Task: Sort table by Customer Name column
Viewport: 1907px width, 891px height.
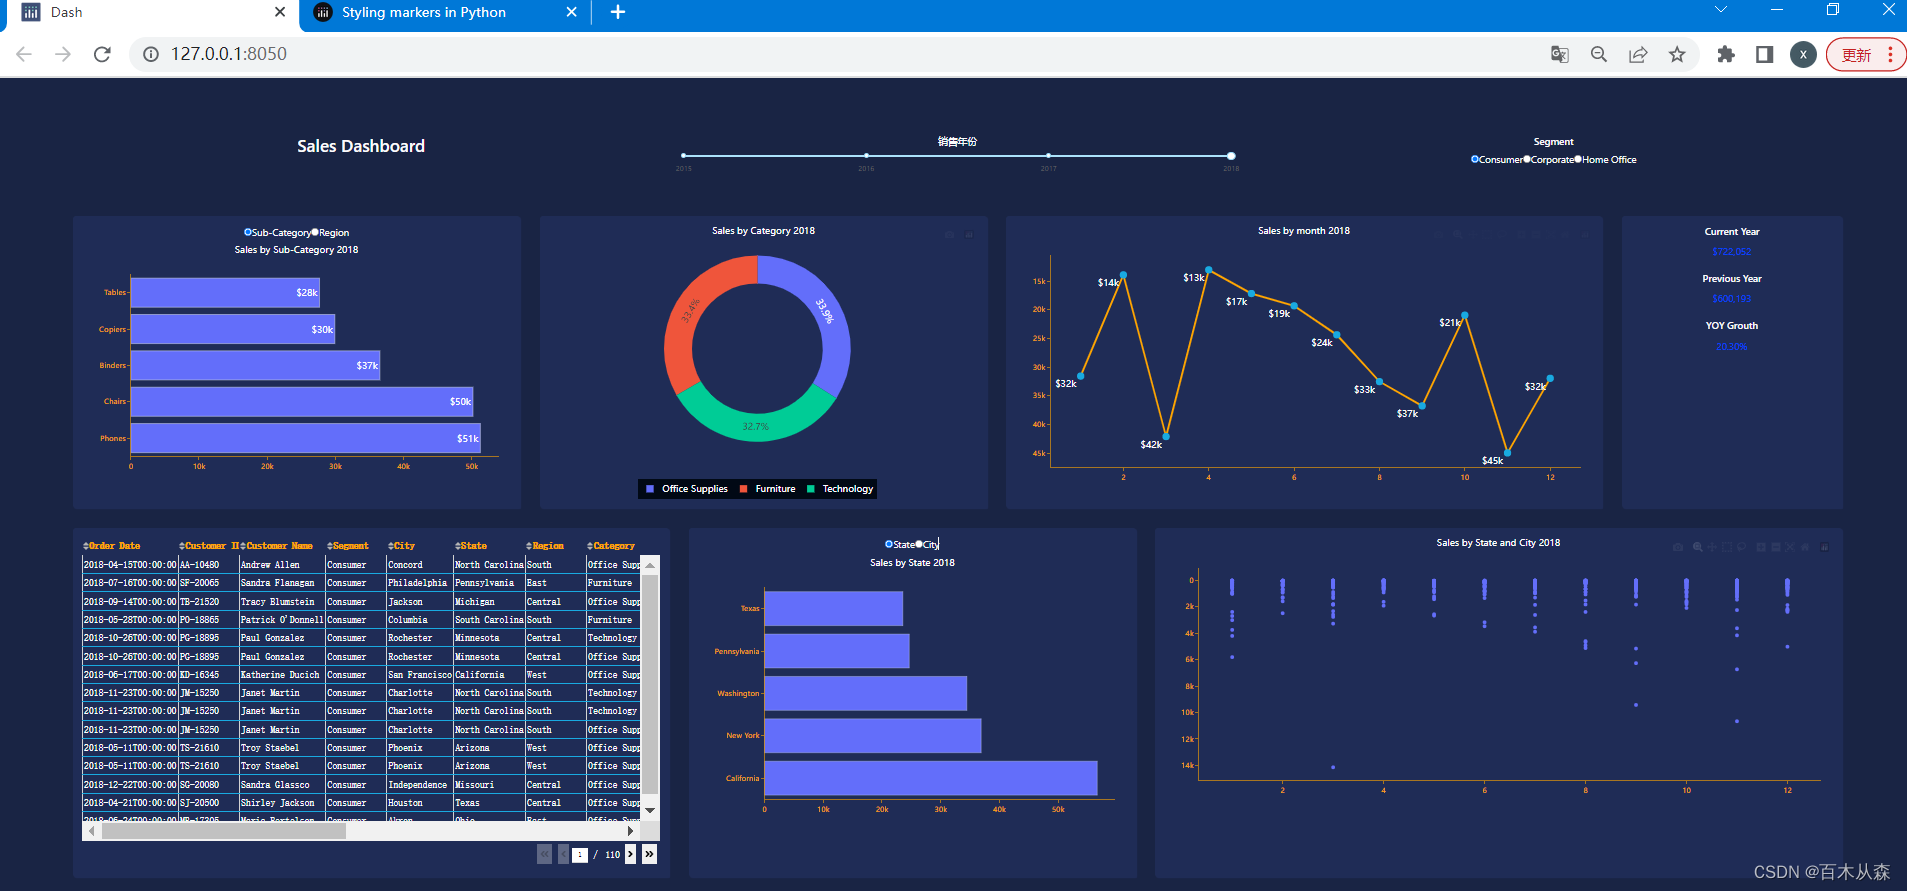Action: 243,546
